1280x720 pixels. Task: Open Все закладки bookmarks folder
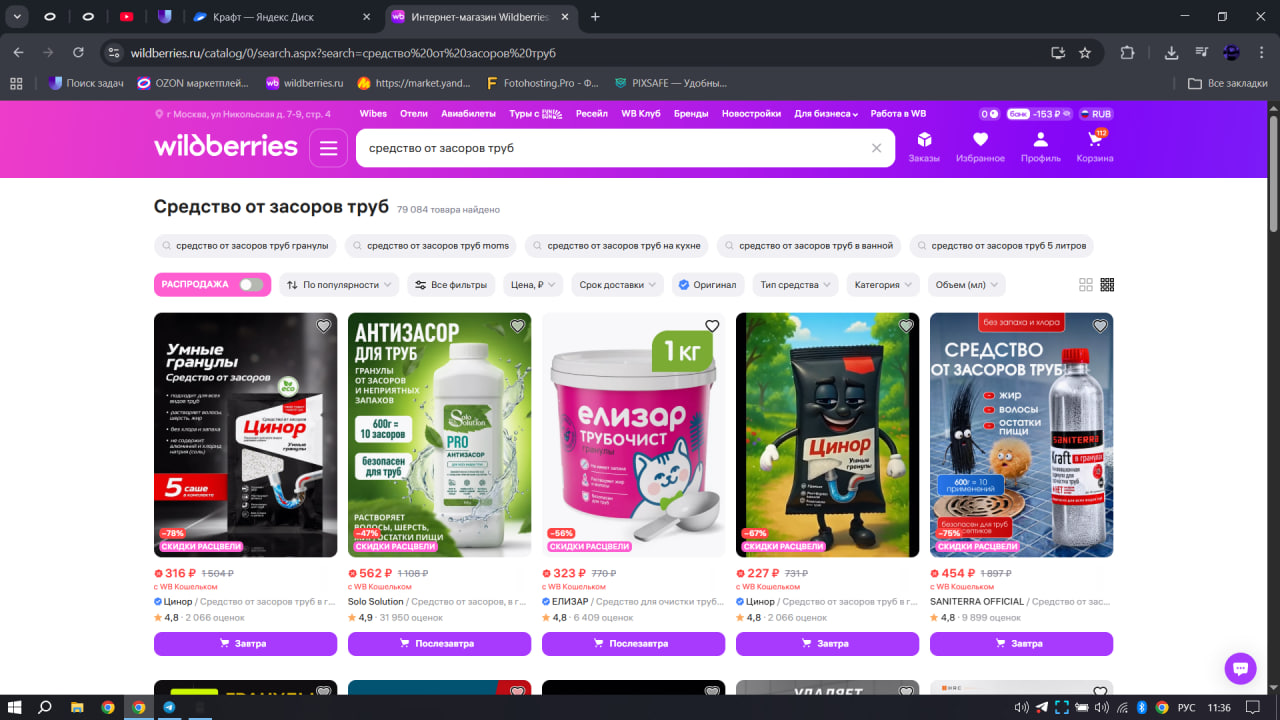click(1228, 83)
